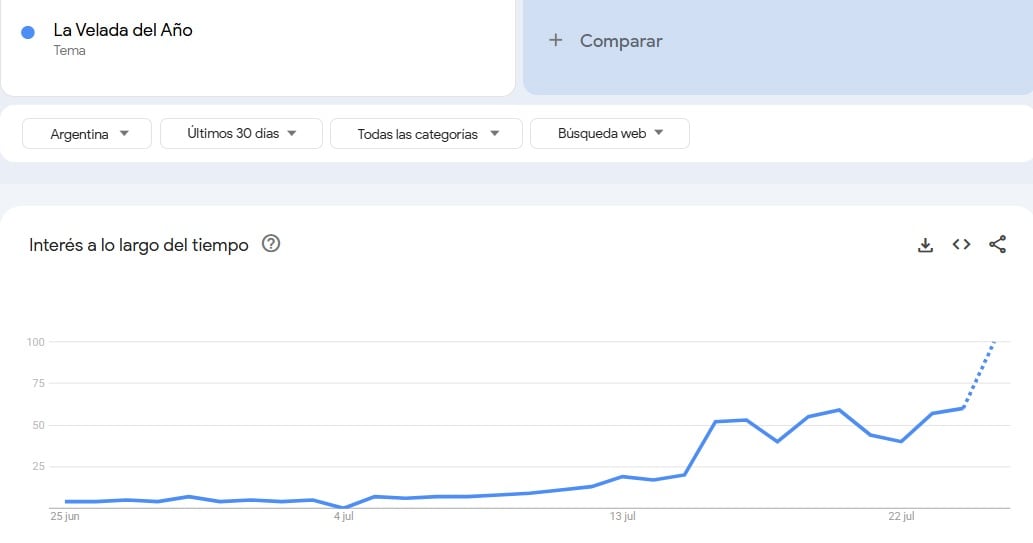The height and width of the screenshot is (543, 1033).
Task: Open help for Interés a lo largo del tiempo
Action: (x=271, y=244)
